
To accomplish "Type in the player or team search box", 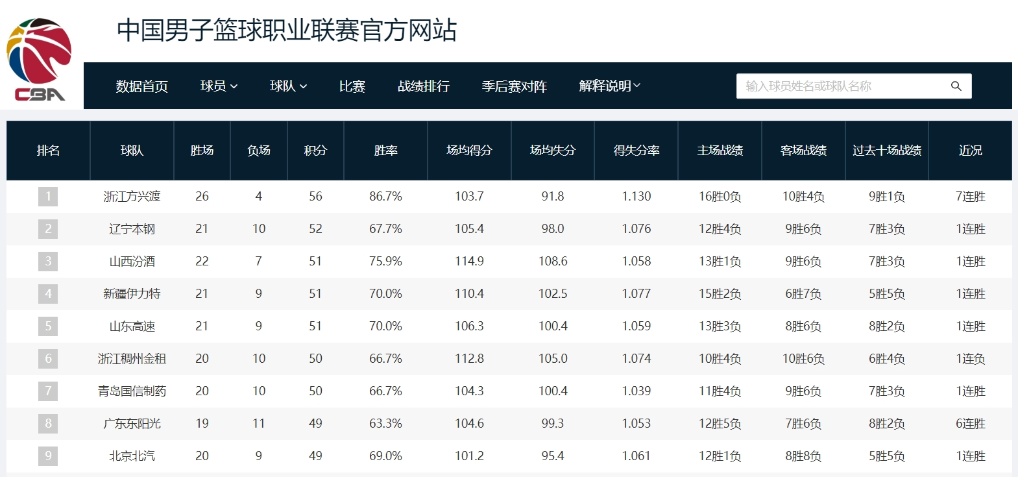I will tap(840, 86).
